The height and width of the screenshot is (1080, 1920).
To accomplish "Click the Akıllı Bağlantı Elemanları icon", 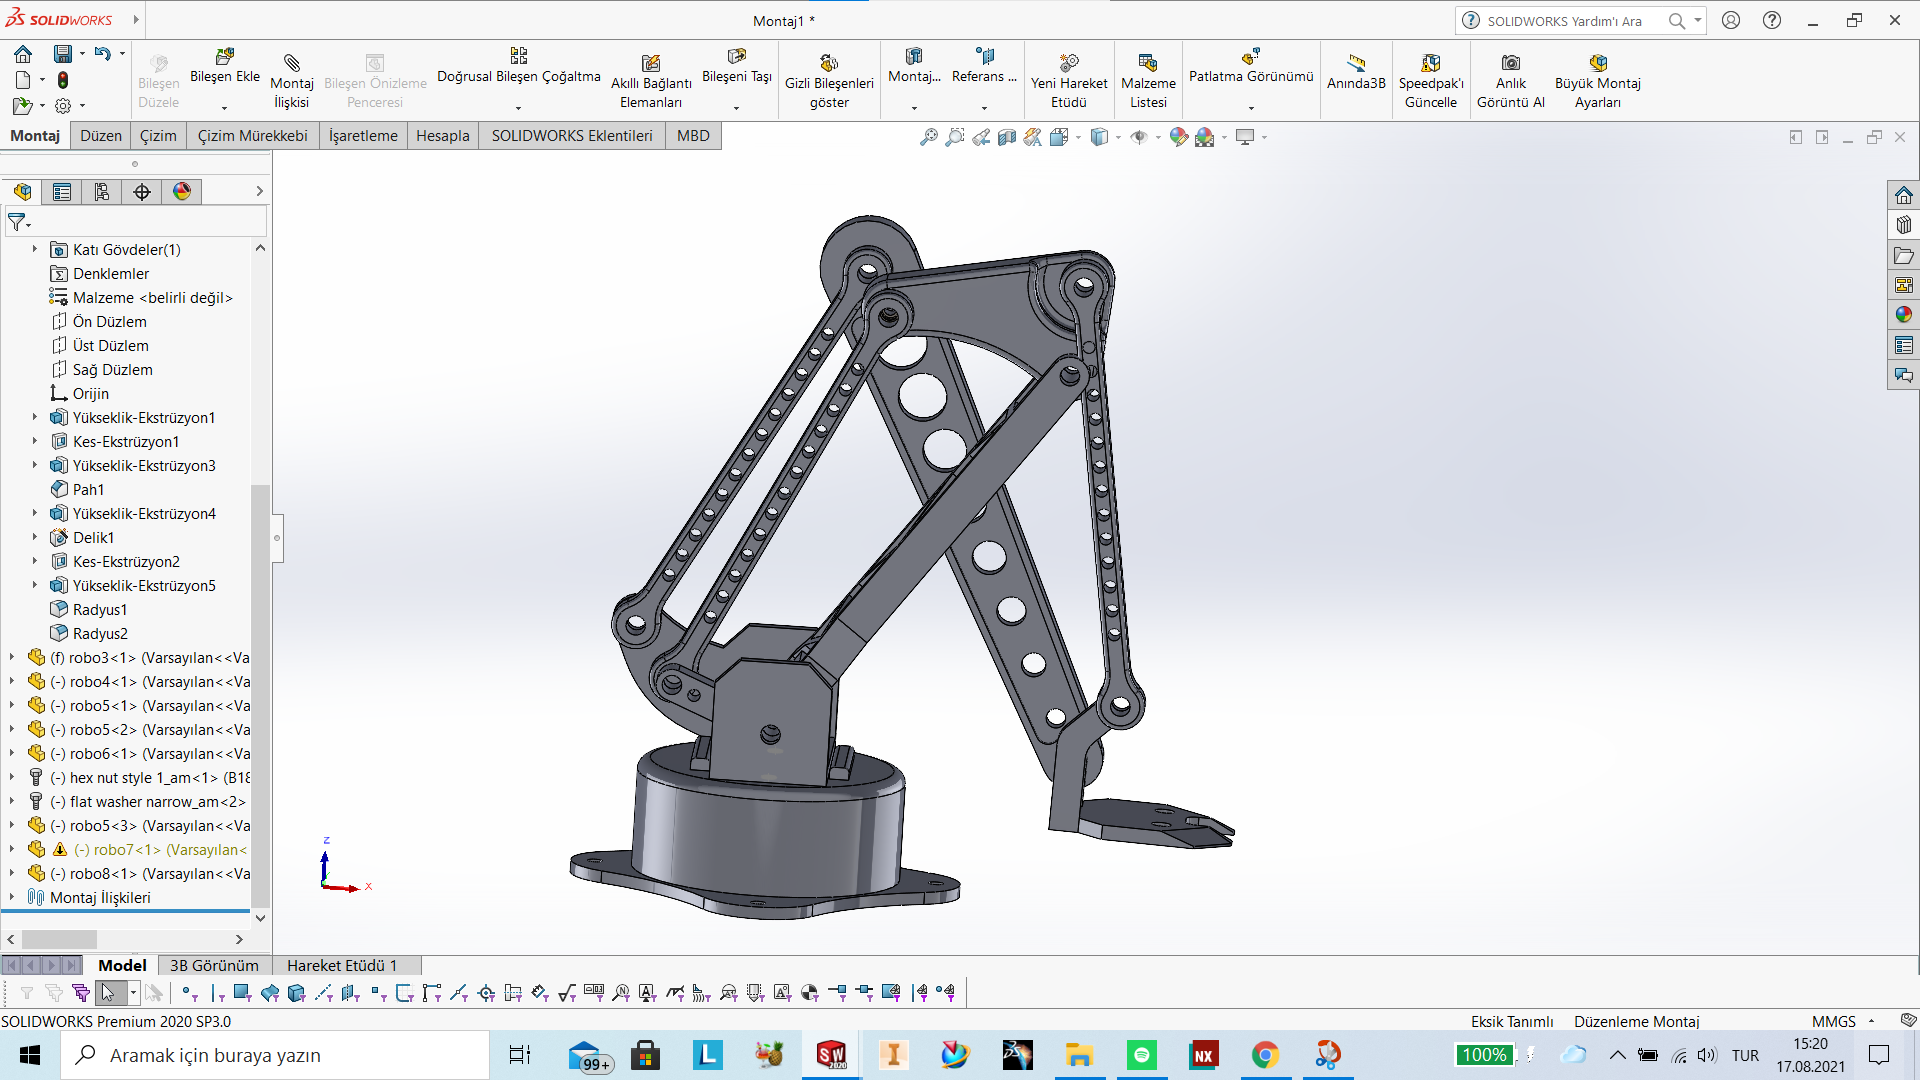I will pos(651,64).
